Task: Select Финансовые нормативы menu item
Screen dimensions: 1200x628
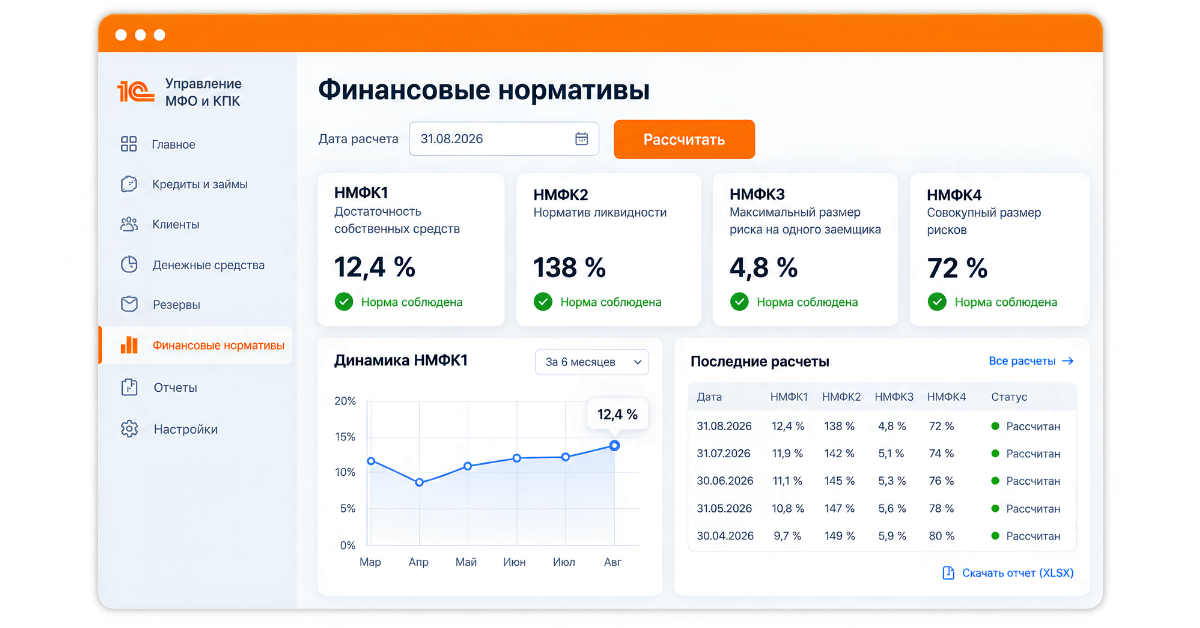Action: coord(196,345)
